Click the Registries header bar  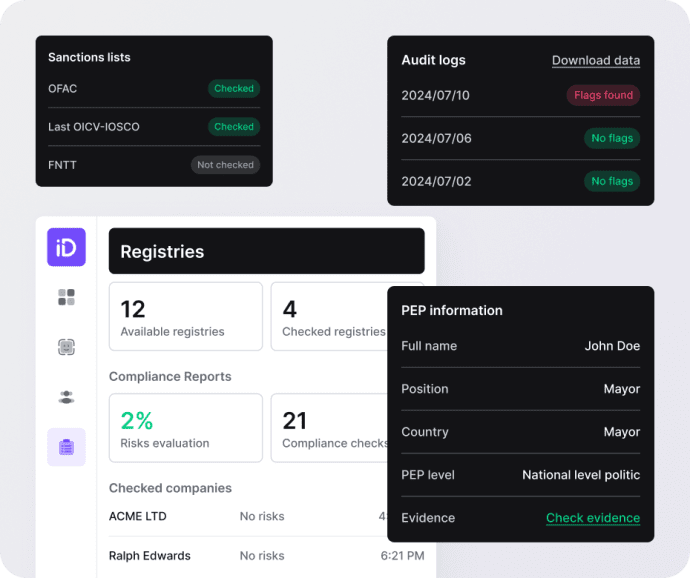(267, 251)
